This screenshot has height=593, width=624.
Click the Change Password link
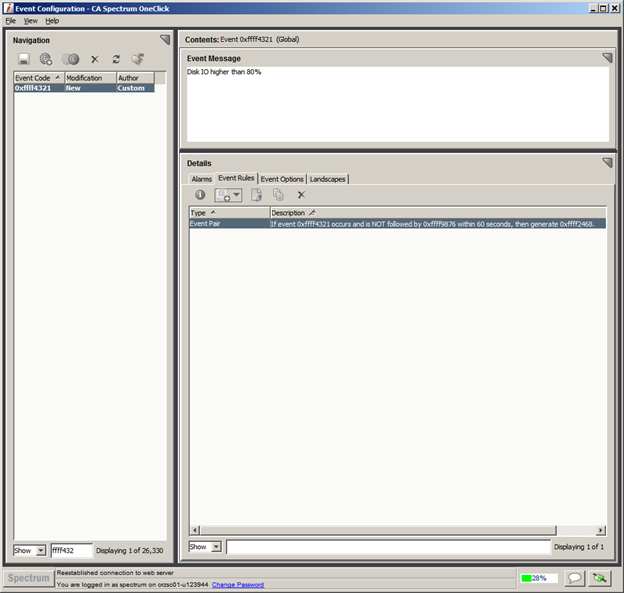pos(238,585)
